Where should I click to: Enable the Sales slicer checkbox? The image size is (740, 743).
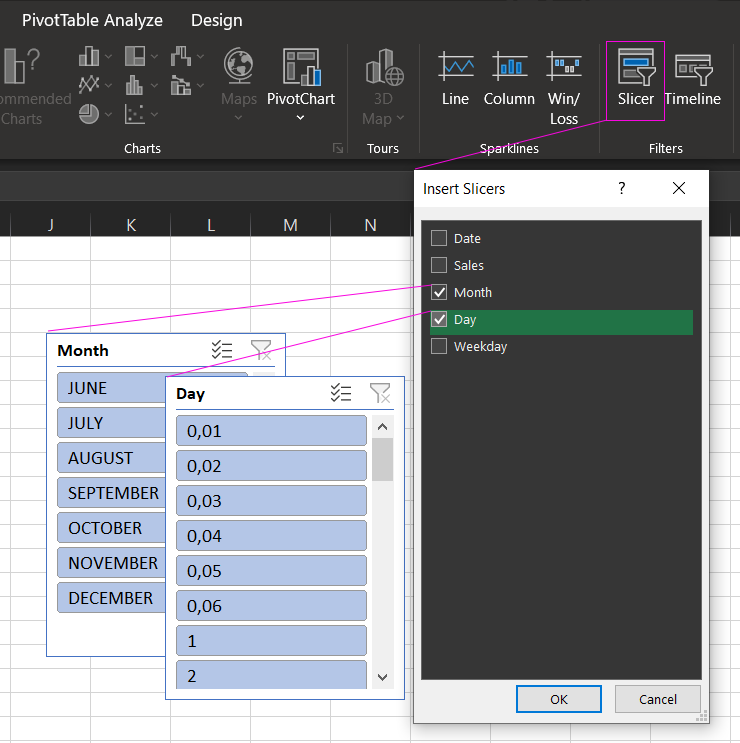click(438, 265)
